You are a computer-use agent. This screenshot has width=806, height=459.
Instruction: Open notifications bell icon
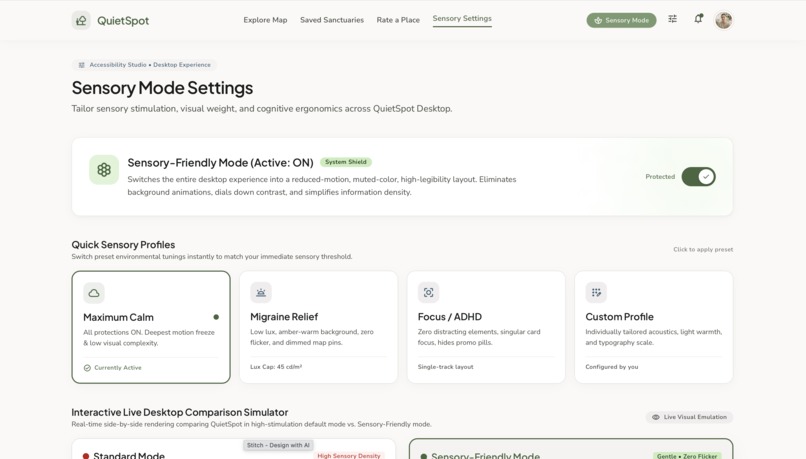click(x=698, y=19)
